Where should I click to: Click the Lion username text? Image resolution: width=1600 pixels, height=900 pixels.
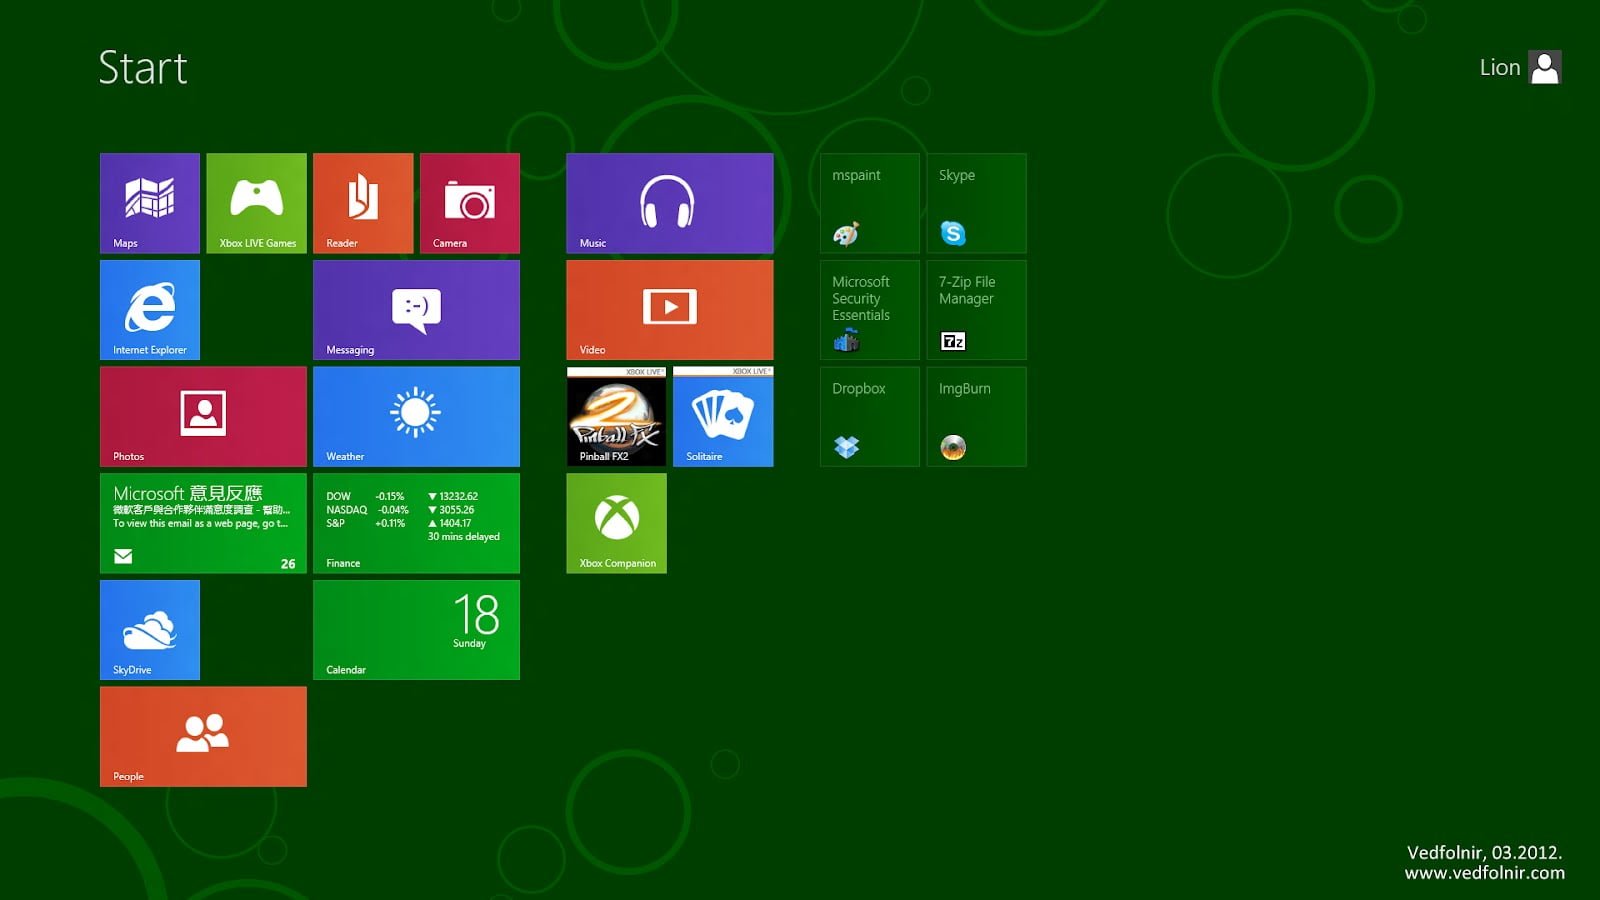pyautogui.click(x=1500, y=67)
